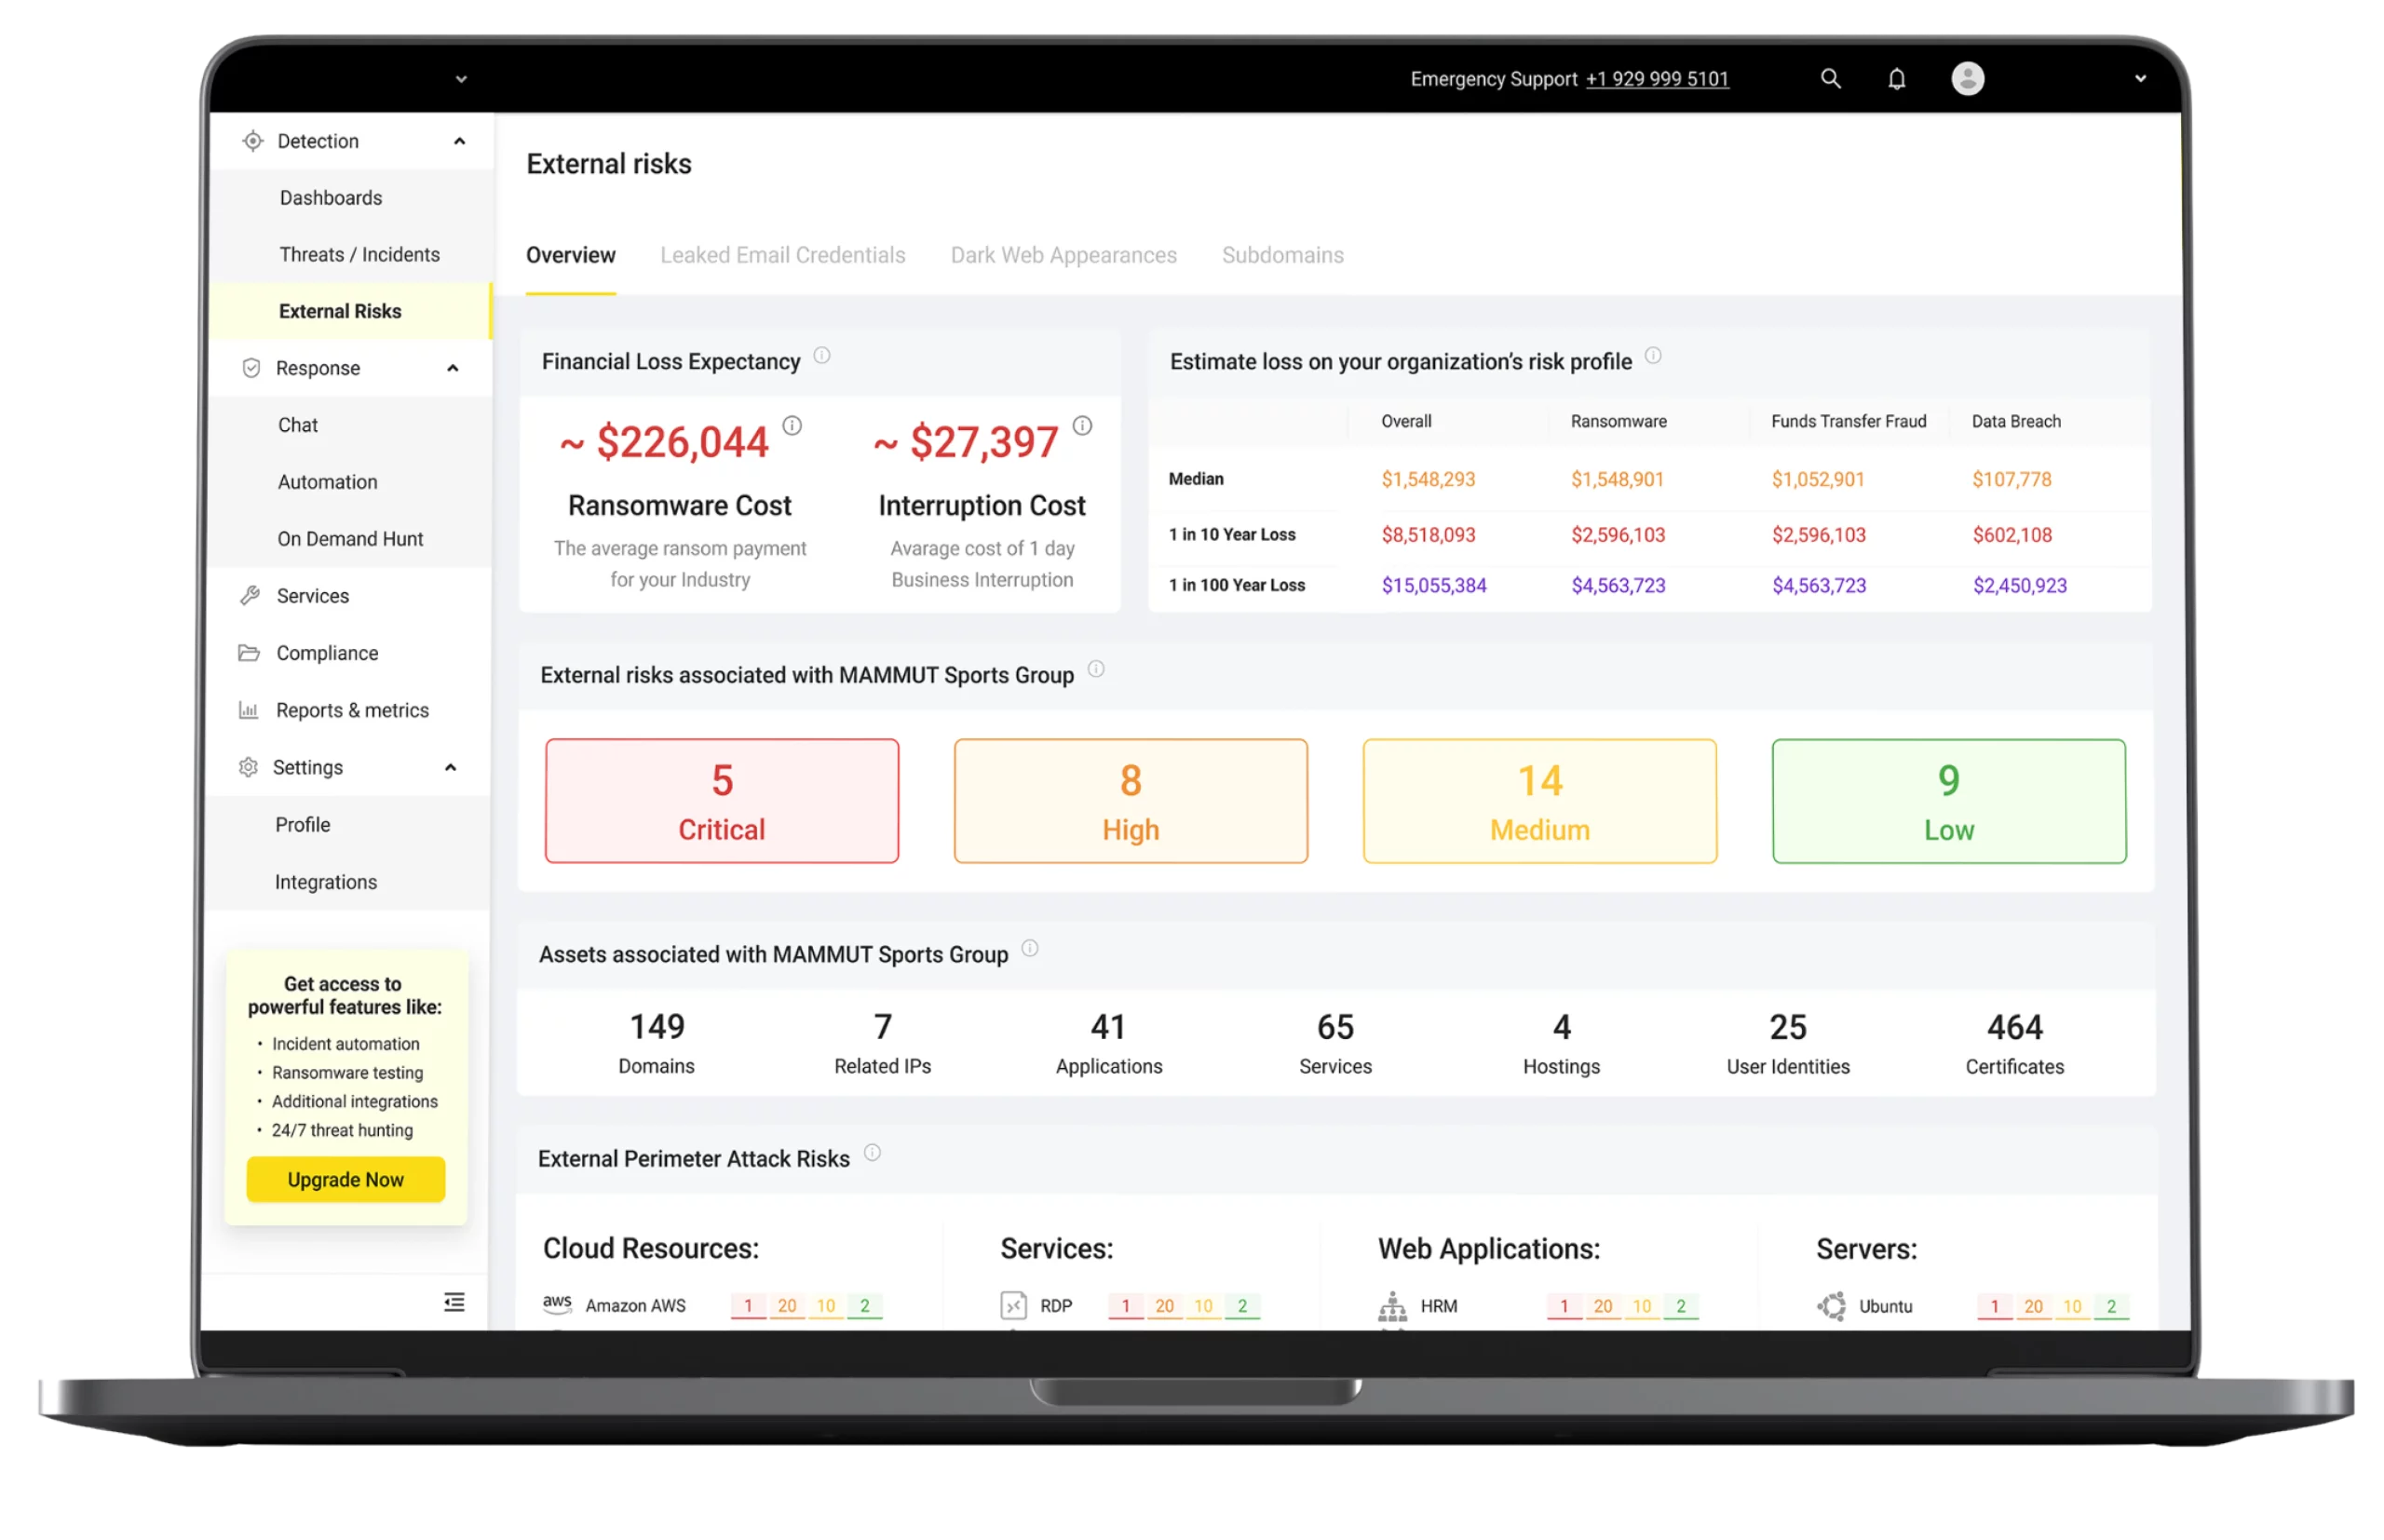Click the Median Overall value $1,548,293

[1428, 479]
